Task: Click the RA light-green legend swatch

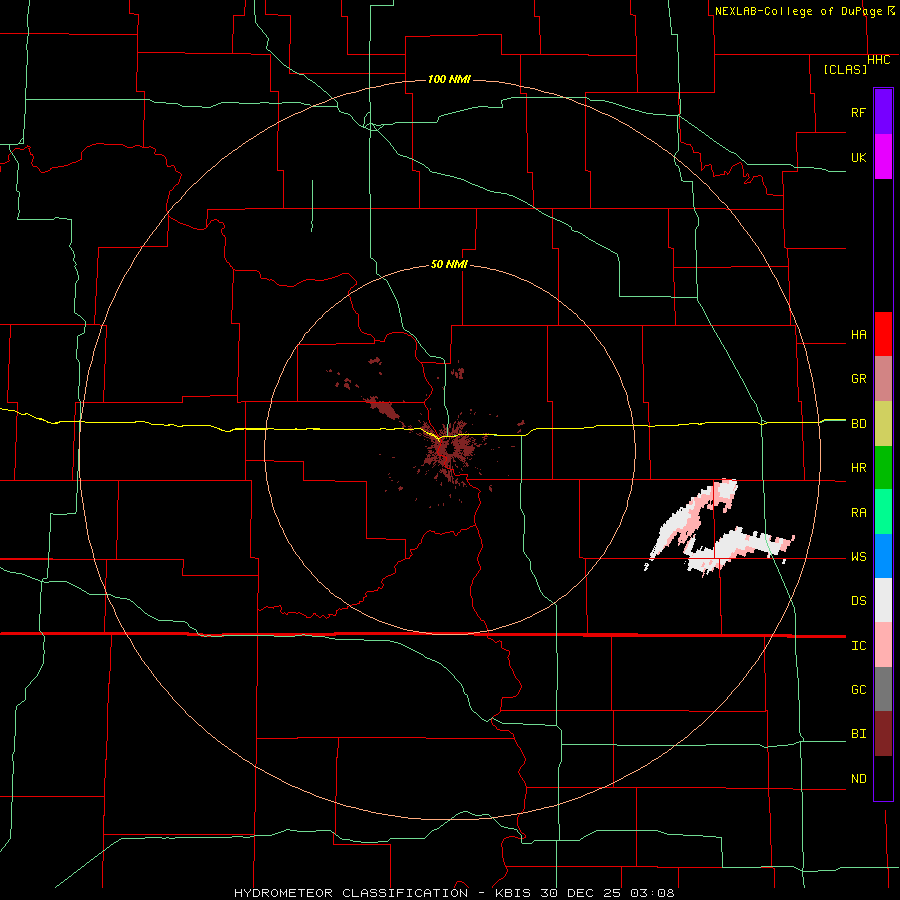Action: (x=883, y=512)
